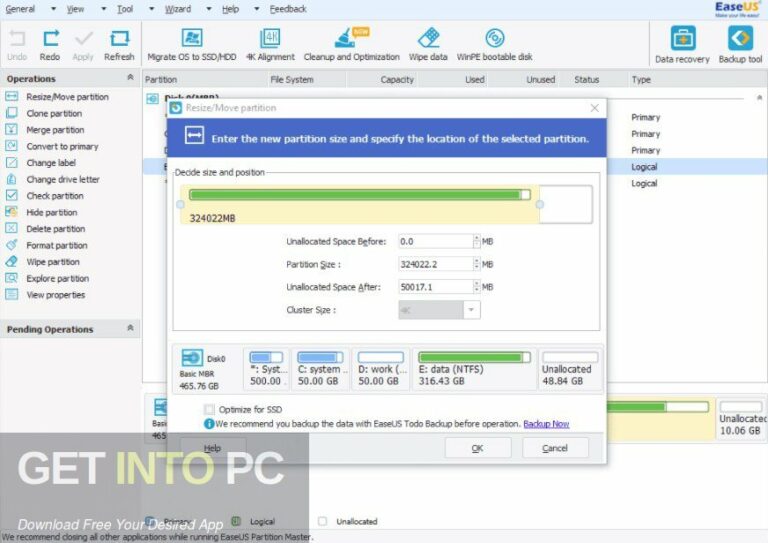Open the Cluster Size dropdown
The height and width of the screenshot is (543, 768).
coord(471,310)
